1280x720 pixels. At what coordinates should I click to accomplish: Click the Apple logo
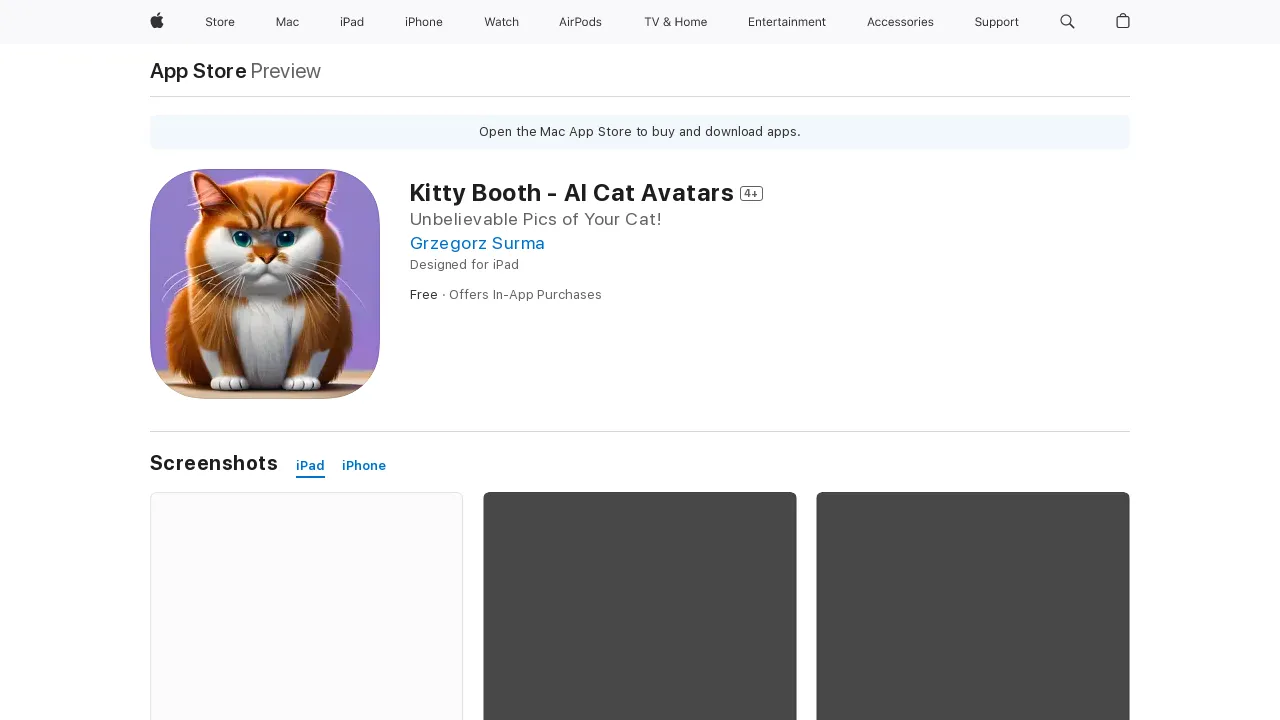pos(156,22)
